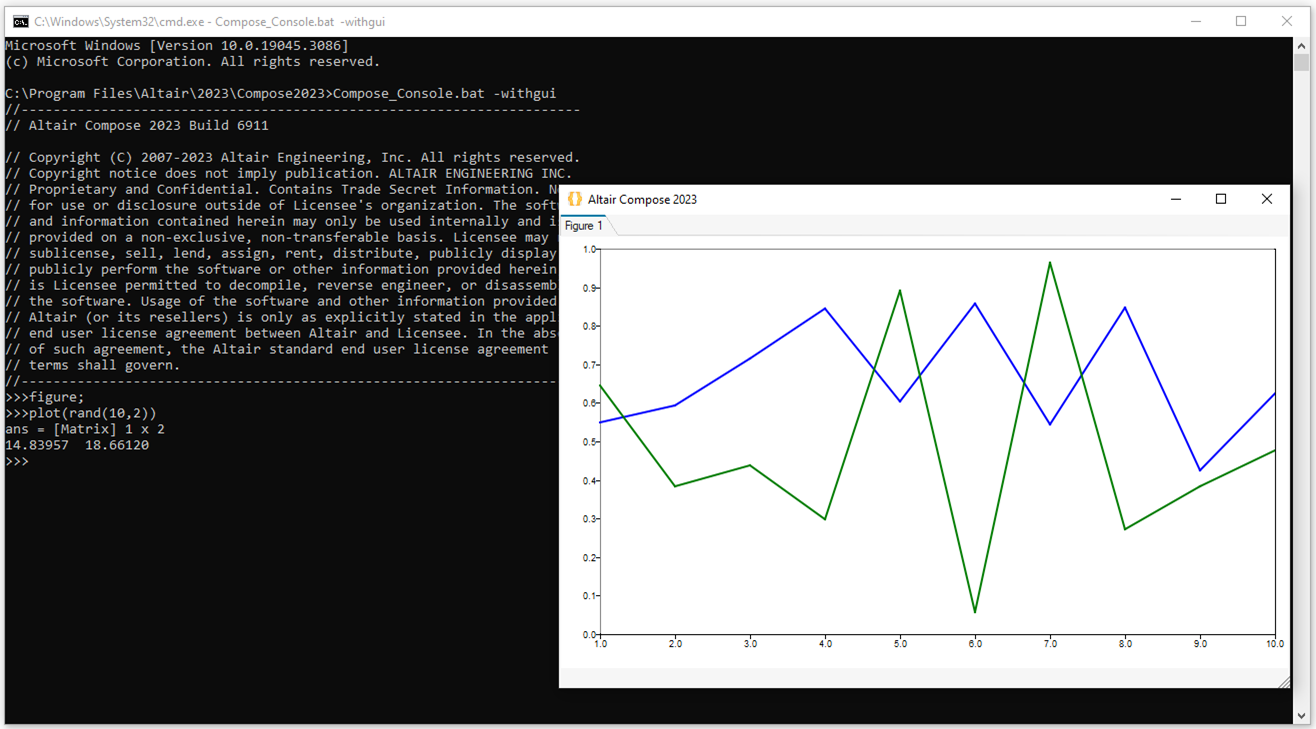The height and width of the screenshot is (729, 1316).
Task: Click the cmd.exe icon in the title bar
Action: point(20,21)
